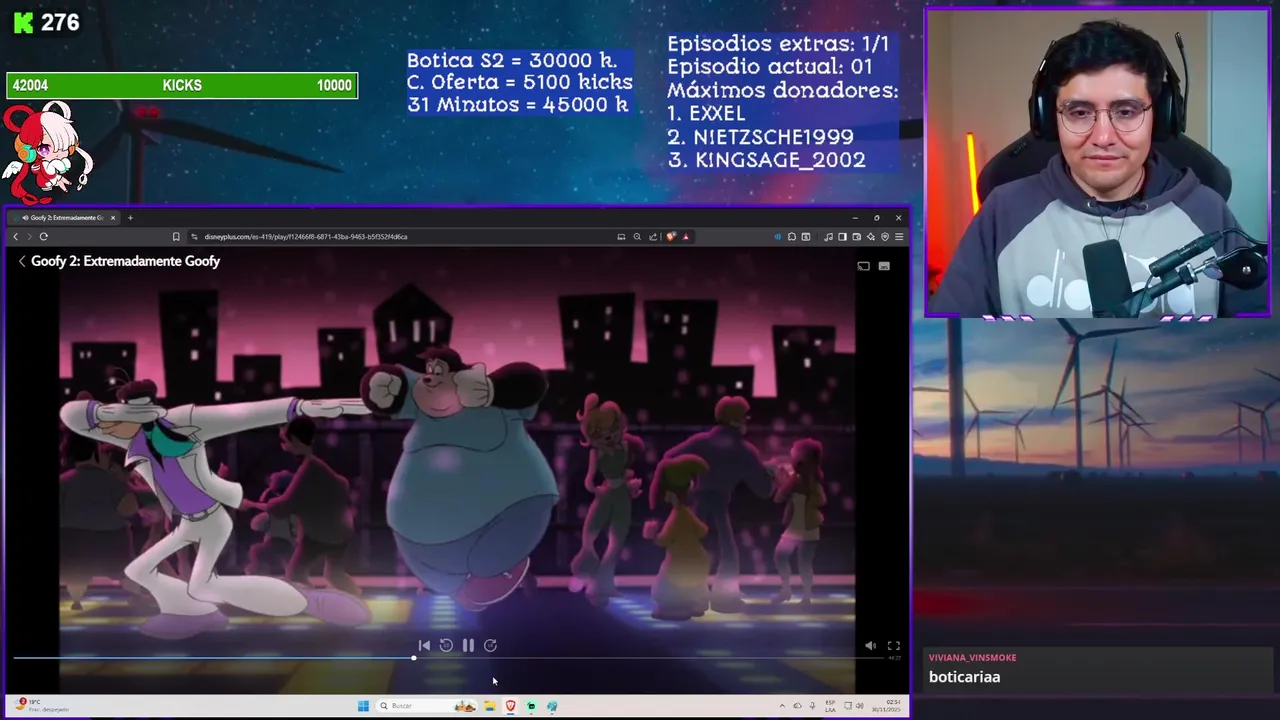Click the streamer webcam feed

(x=1097, y=163)
